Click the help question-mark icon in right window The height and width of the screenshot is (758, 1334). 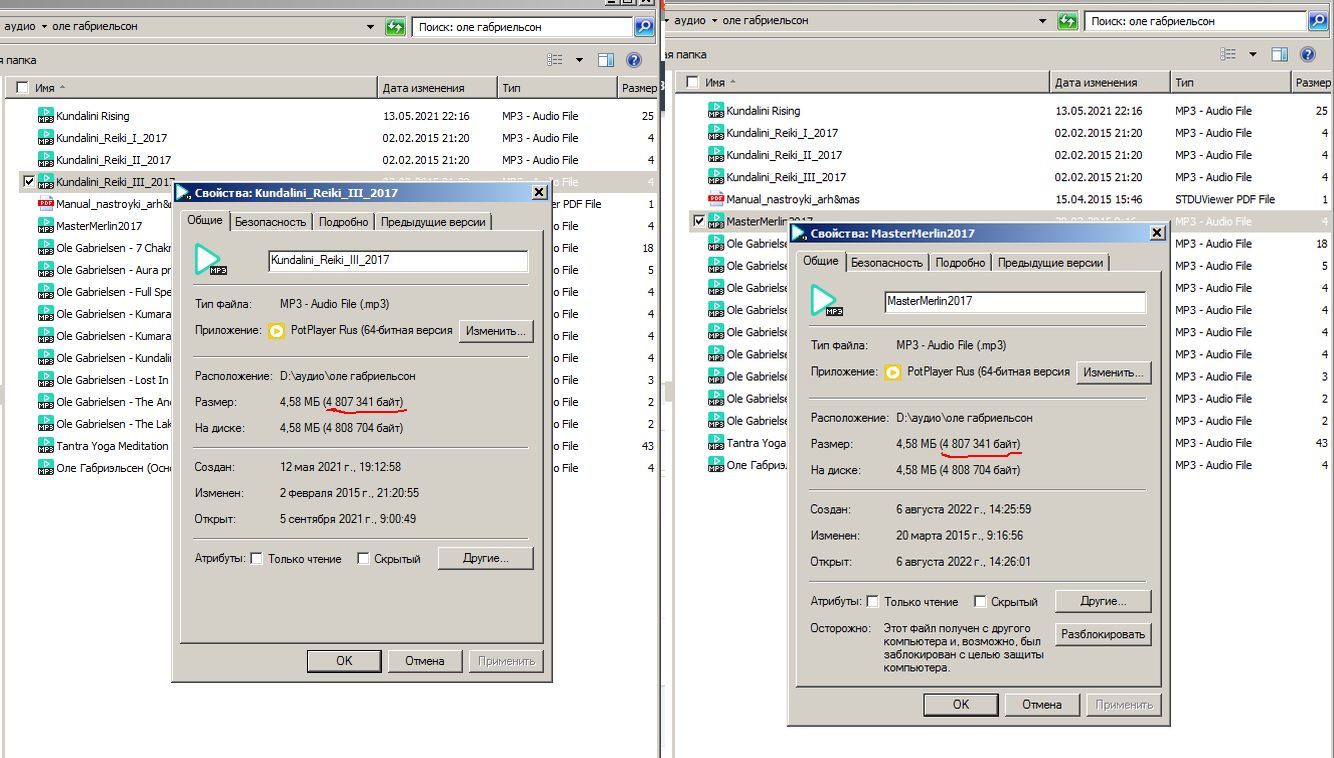[x=1307, y=54]
